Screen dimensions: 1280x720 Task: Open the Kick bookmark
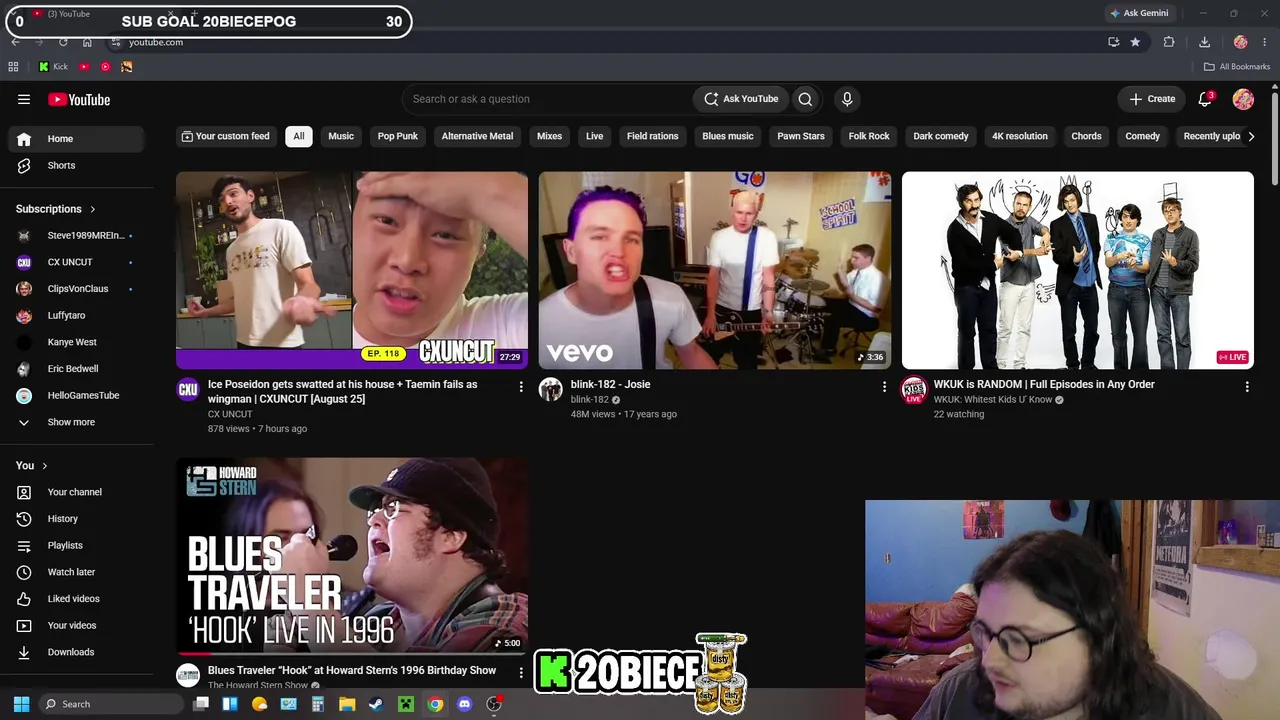53,67
